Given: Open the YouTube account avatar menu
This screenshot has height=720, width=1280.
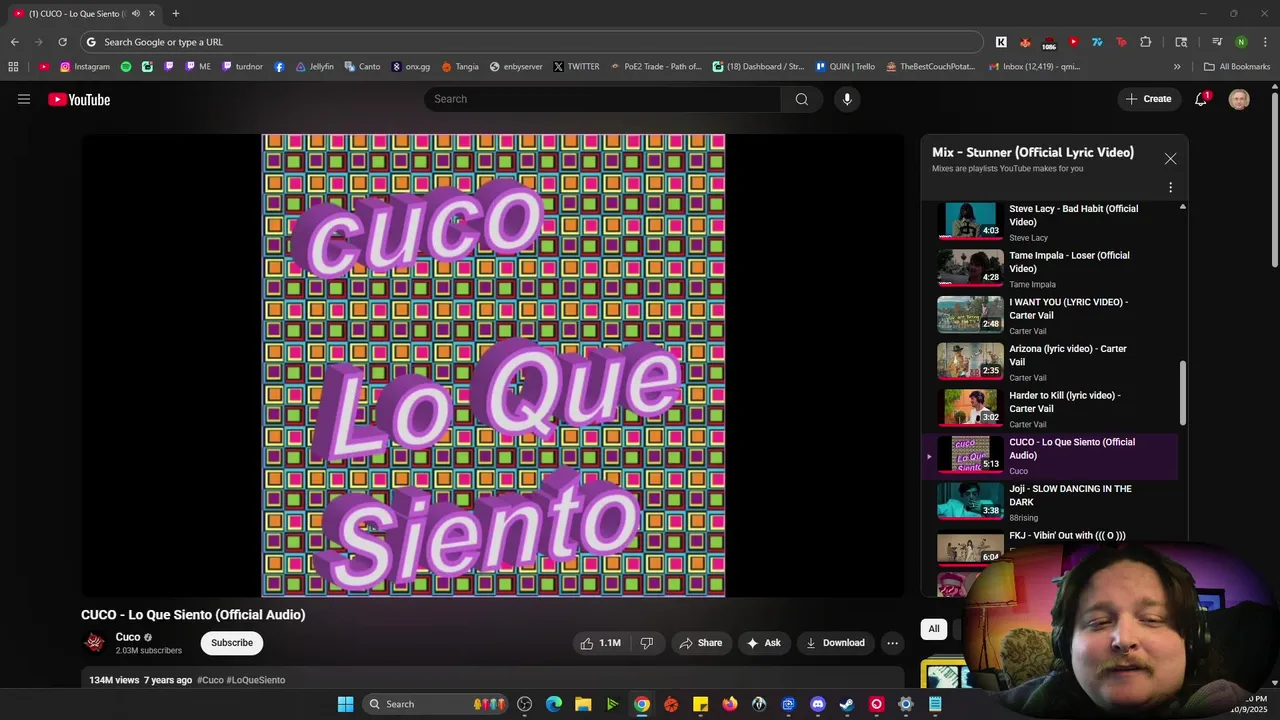Looking at the screenshot, I should 1239,99.
